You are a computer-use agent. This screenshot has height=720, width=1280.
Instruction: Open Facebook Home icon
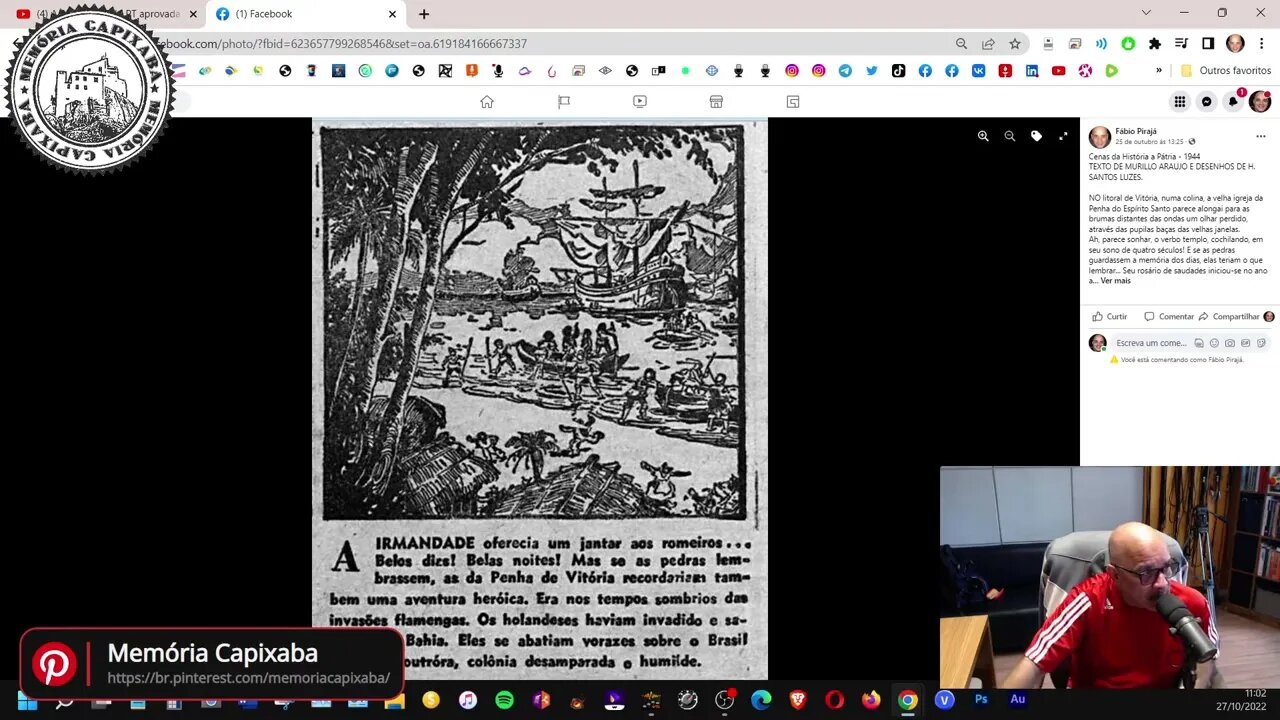click(x=487, y=101)
